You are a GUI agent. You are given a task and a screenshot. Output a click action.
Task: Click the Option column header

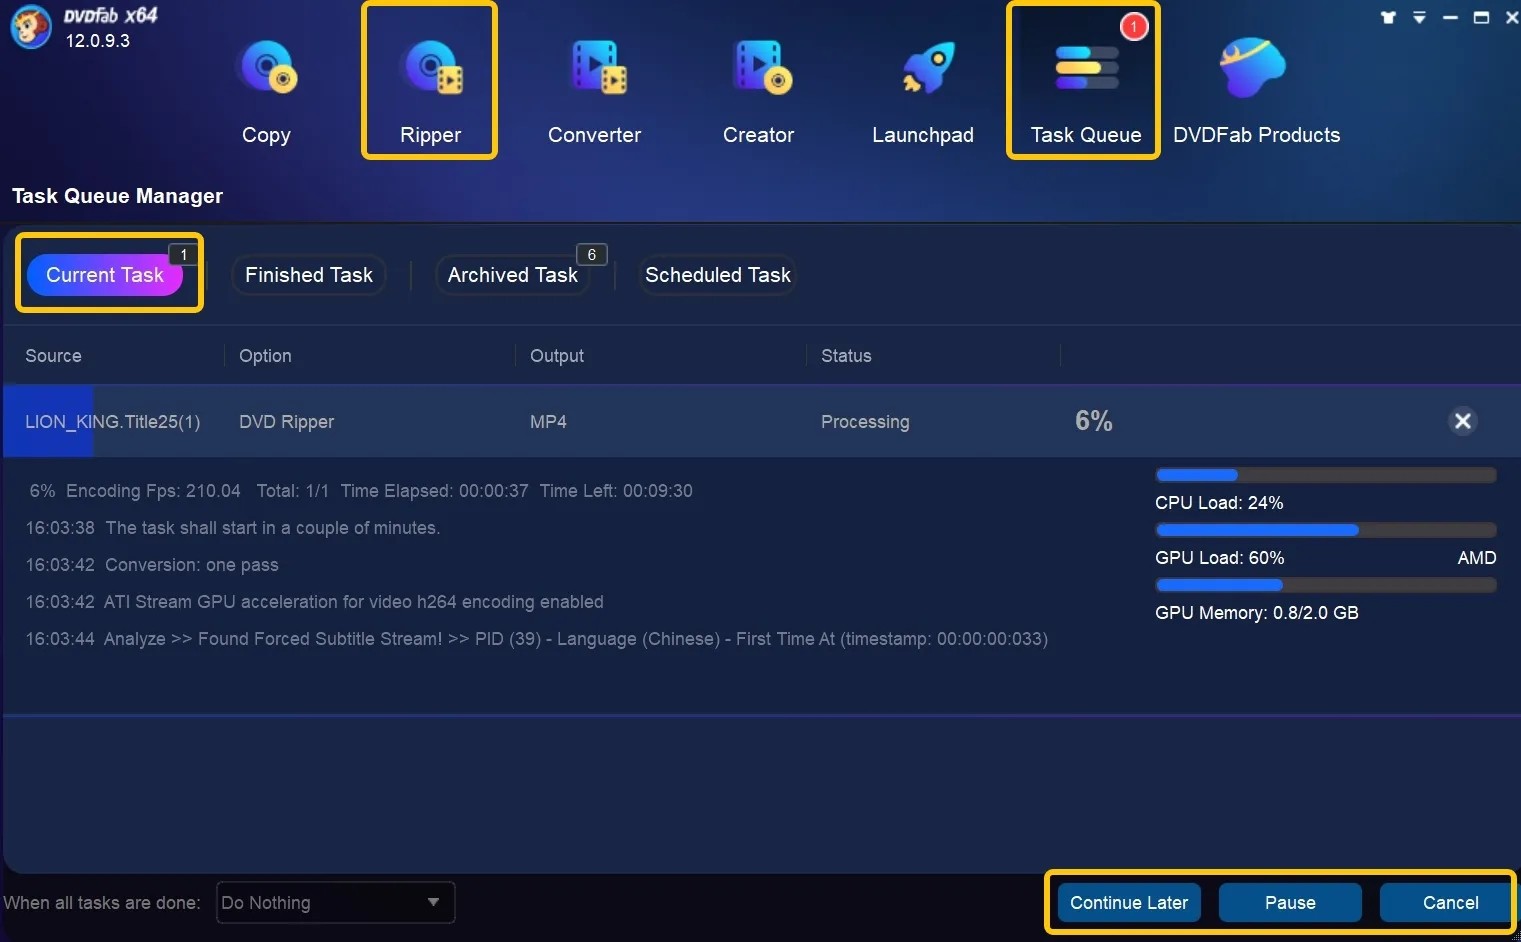click(x=265, y=356)
